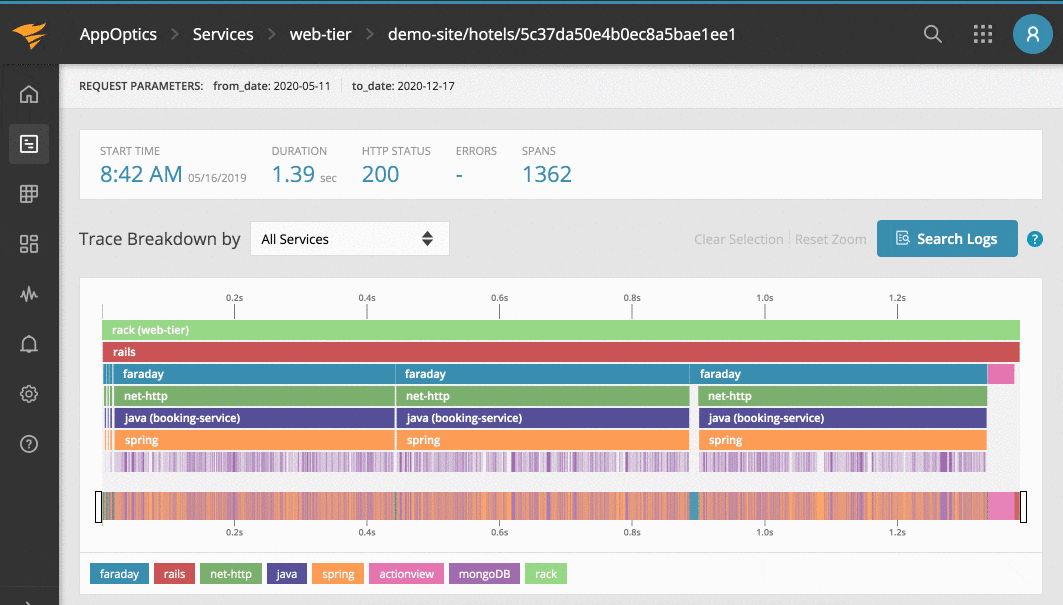Toggle the actionview legend chip
Image resolution: width=1063 pixels, height=605 pixels.
[406, 574]
